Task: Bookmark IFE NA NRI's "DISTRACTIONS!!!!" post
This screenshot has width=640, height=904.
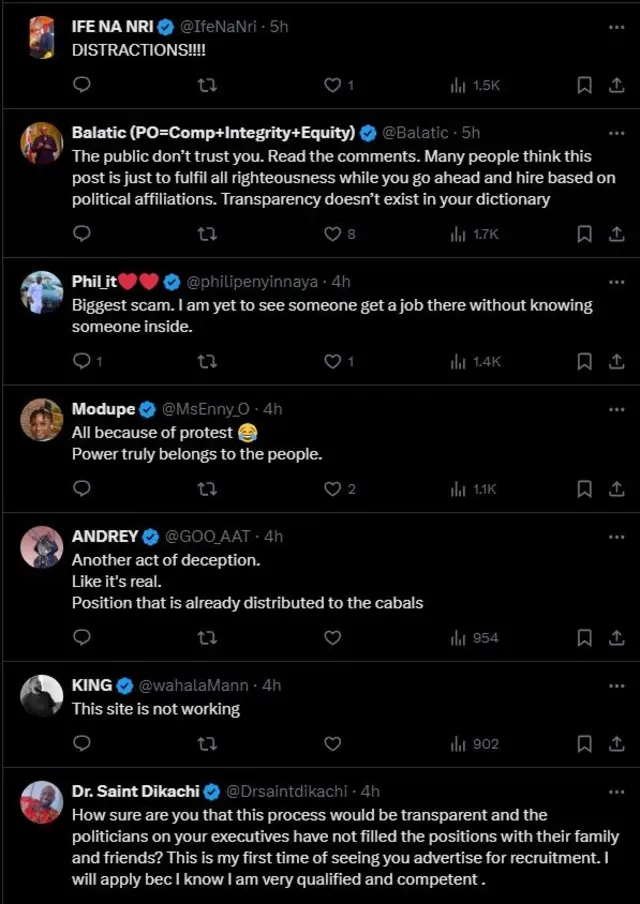Action: coord(584,86)
